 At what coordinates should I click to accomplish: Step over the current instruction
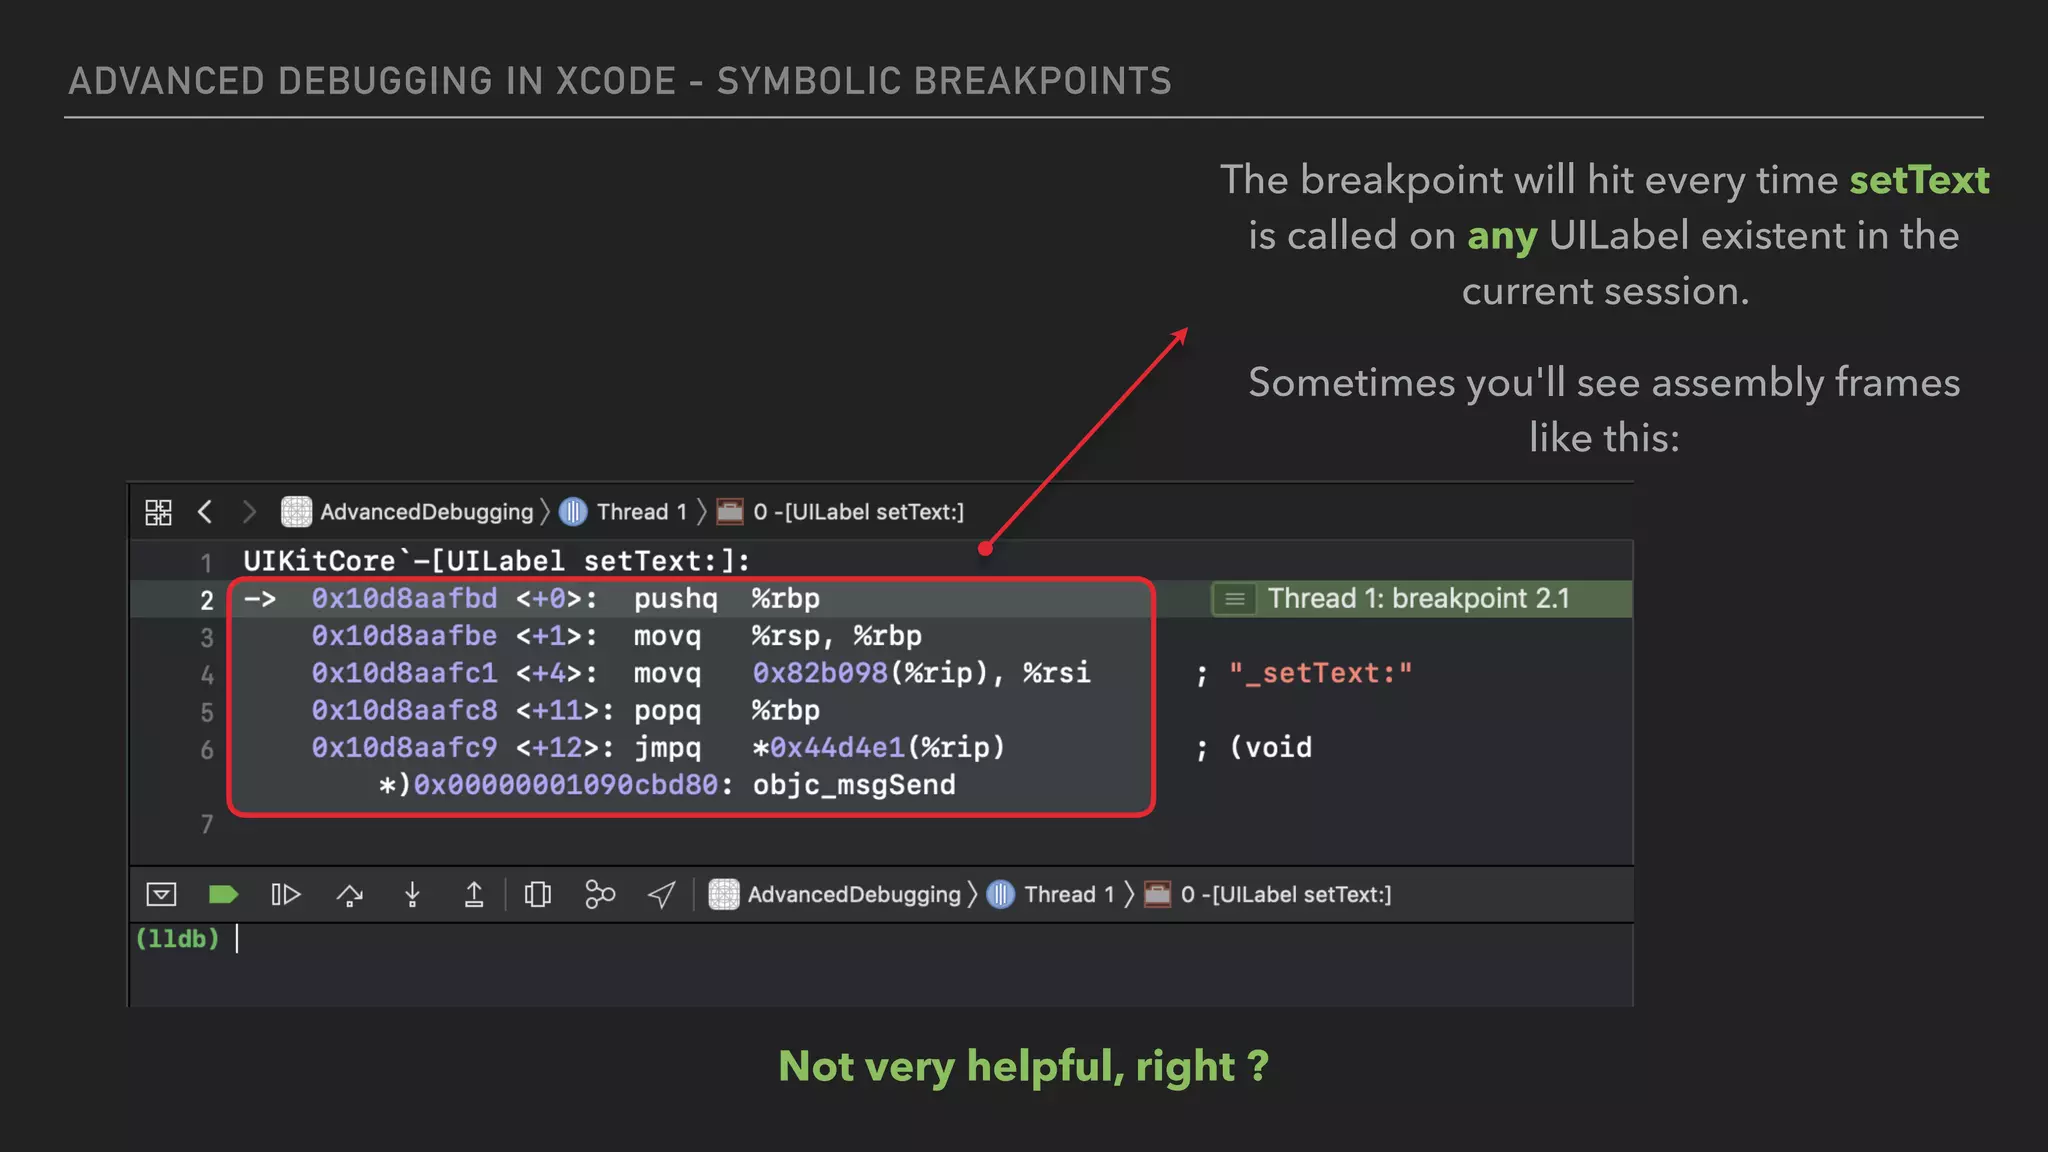(x=350, y=894)
